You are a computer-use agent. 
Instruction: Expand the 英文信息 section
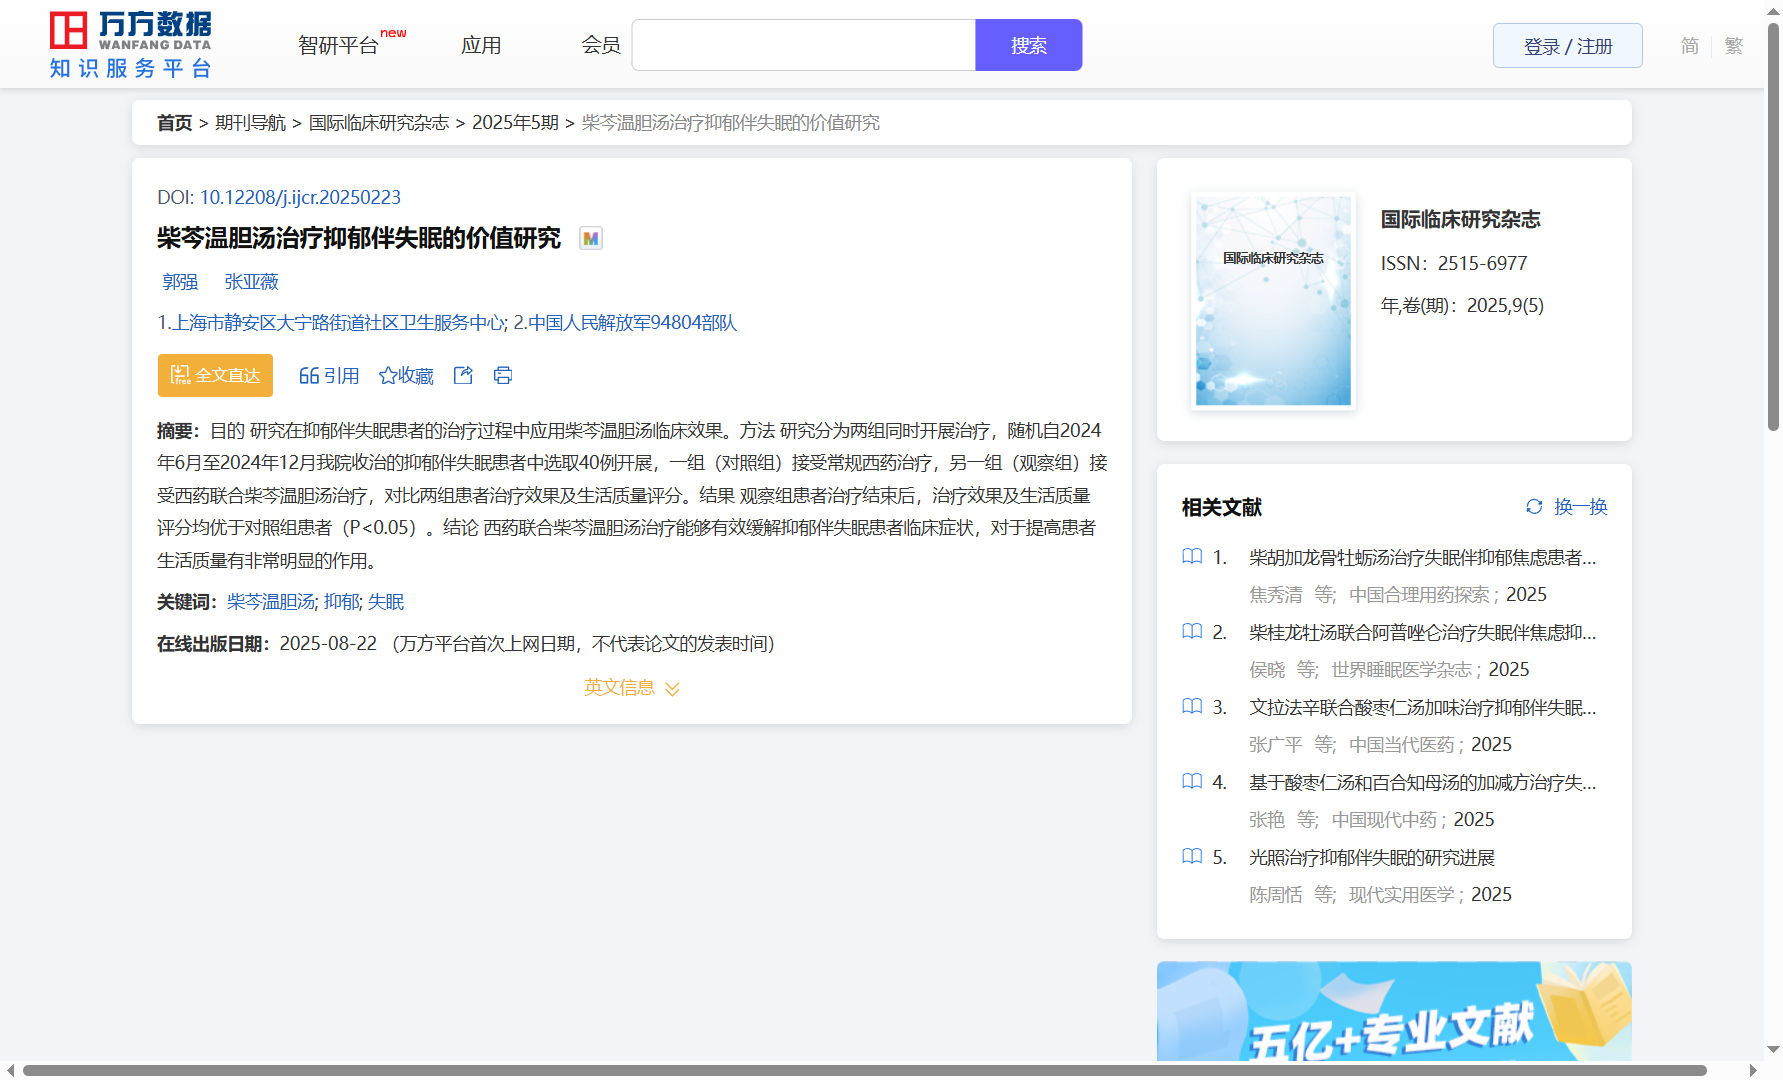click(631, 688)
